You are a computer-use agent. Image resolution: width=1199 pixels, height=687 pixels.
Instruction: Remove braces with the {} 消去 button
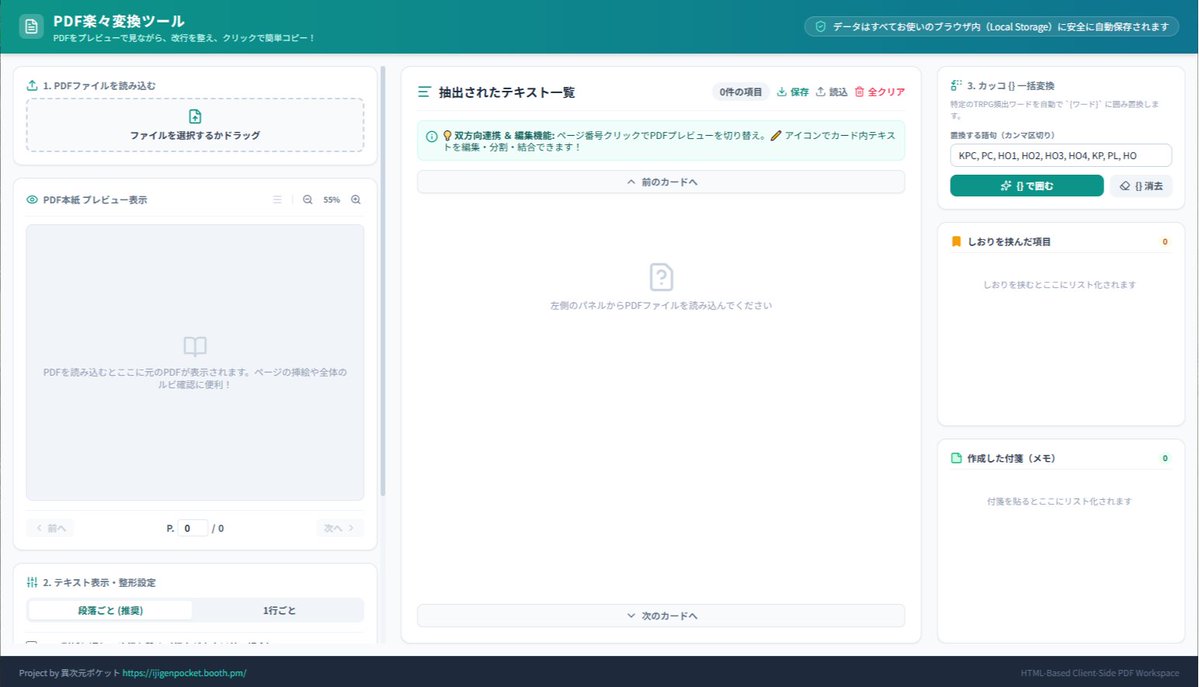[x=1141, y=186]
